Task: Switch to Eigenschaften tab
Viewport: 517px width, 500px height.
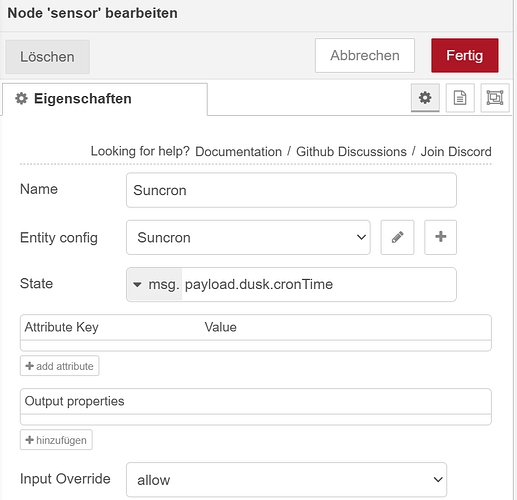Action: point(105,99)
